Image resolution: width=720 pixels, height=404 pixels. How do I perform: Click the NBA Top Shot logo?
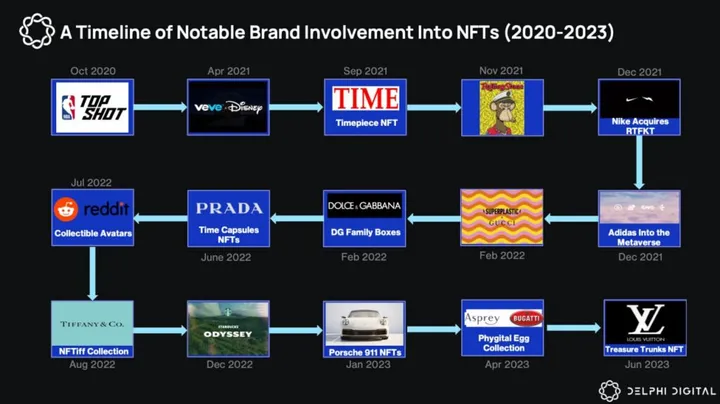coord(93,107)
